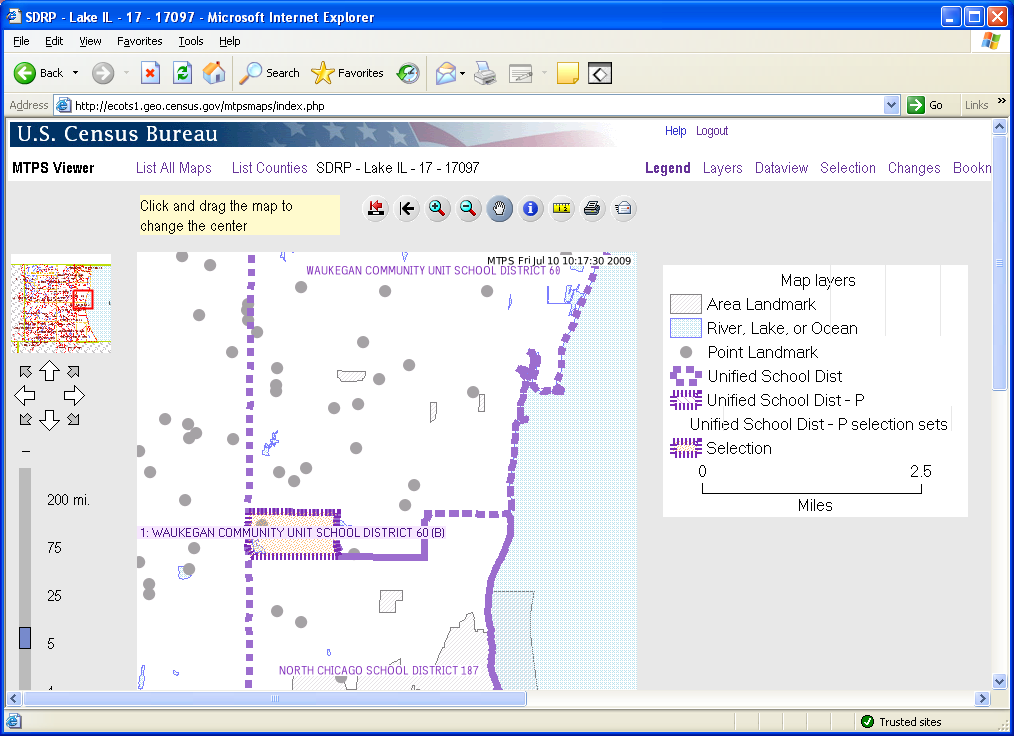Click the envelope email map icon

pyautogui.click(x=624, y=208)
